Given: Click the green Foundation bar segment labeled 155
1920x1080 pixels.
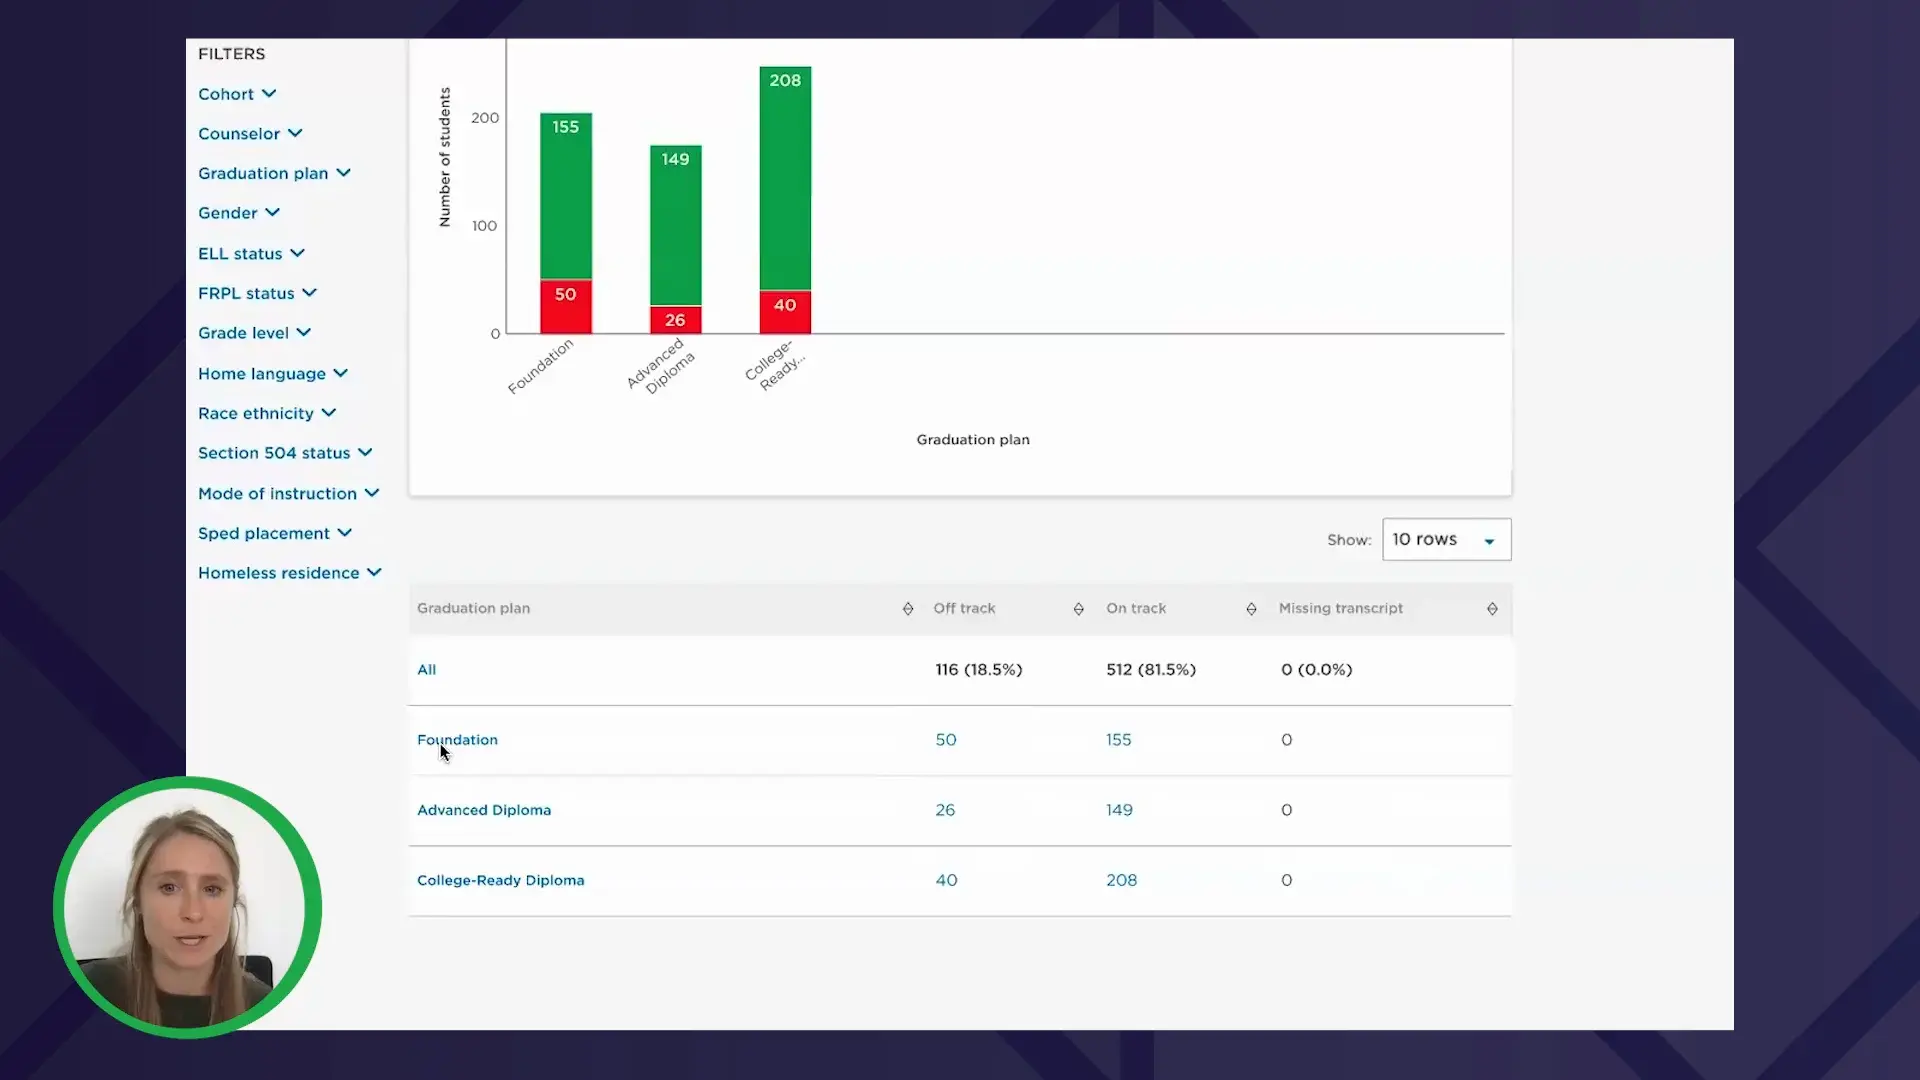Looking at the screenshot, I should [566, 196].
